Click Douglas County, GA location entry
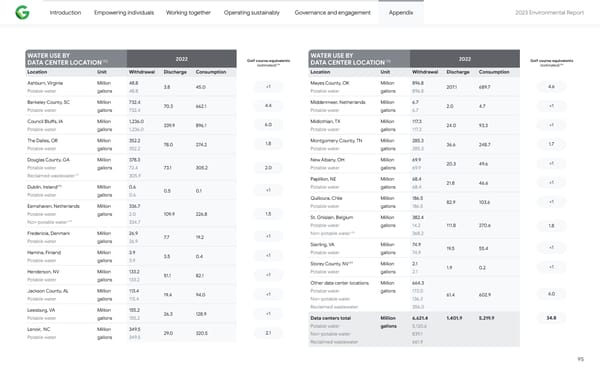 (x=48, y=160)
